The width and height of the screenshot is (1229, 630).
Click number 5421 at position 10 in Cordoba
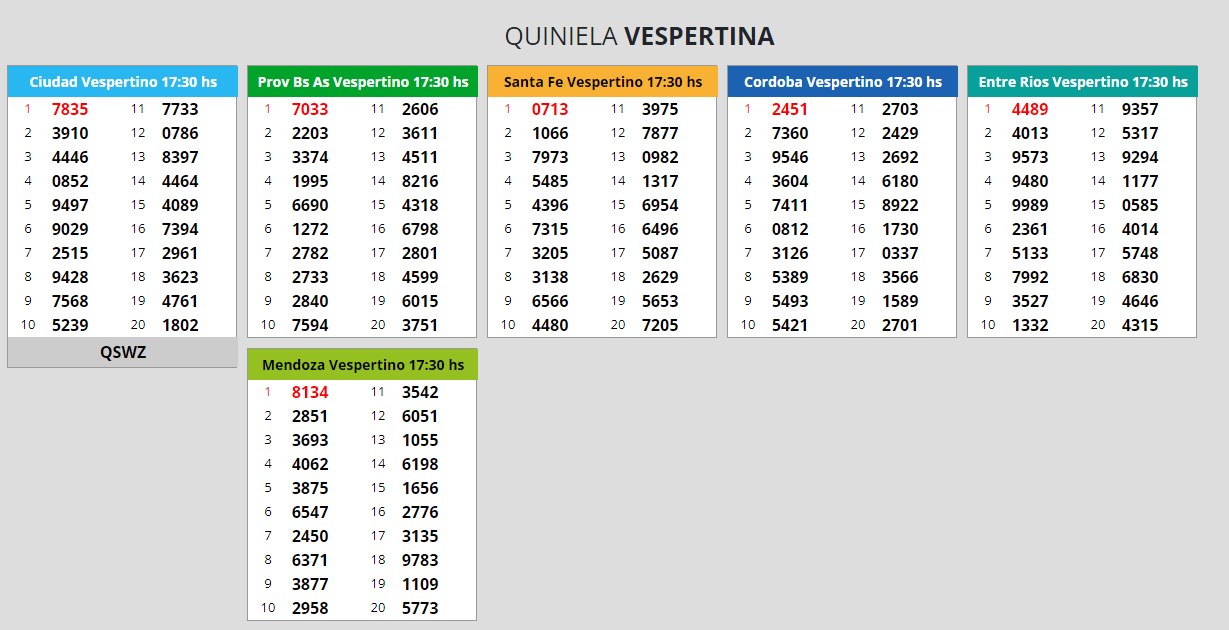click(x=790, y=325)
